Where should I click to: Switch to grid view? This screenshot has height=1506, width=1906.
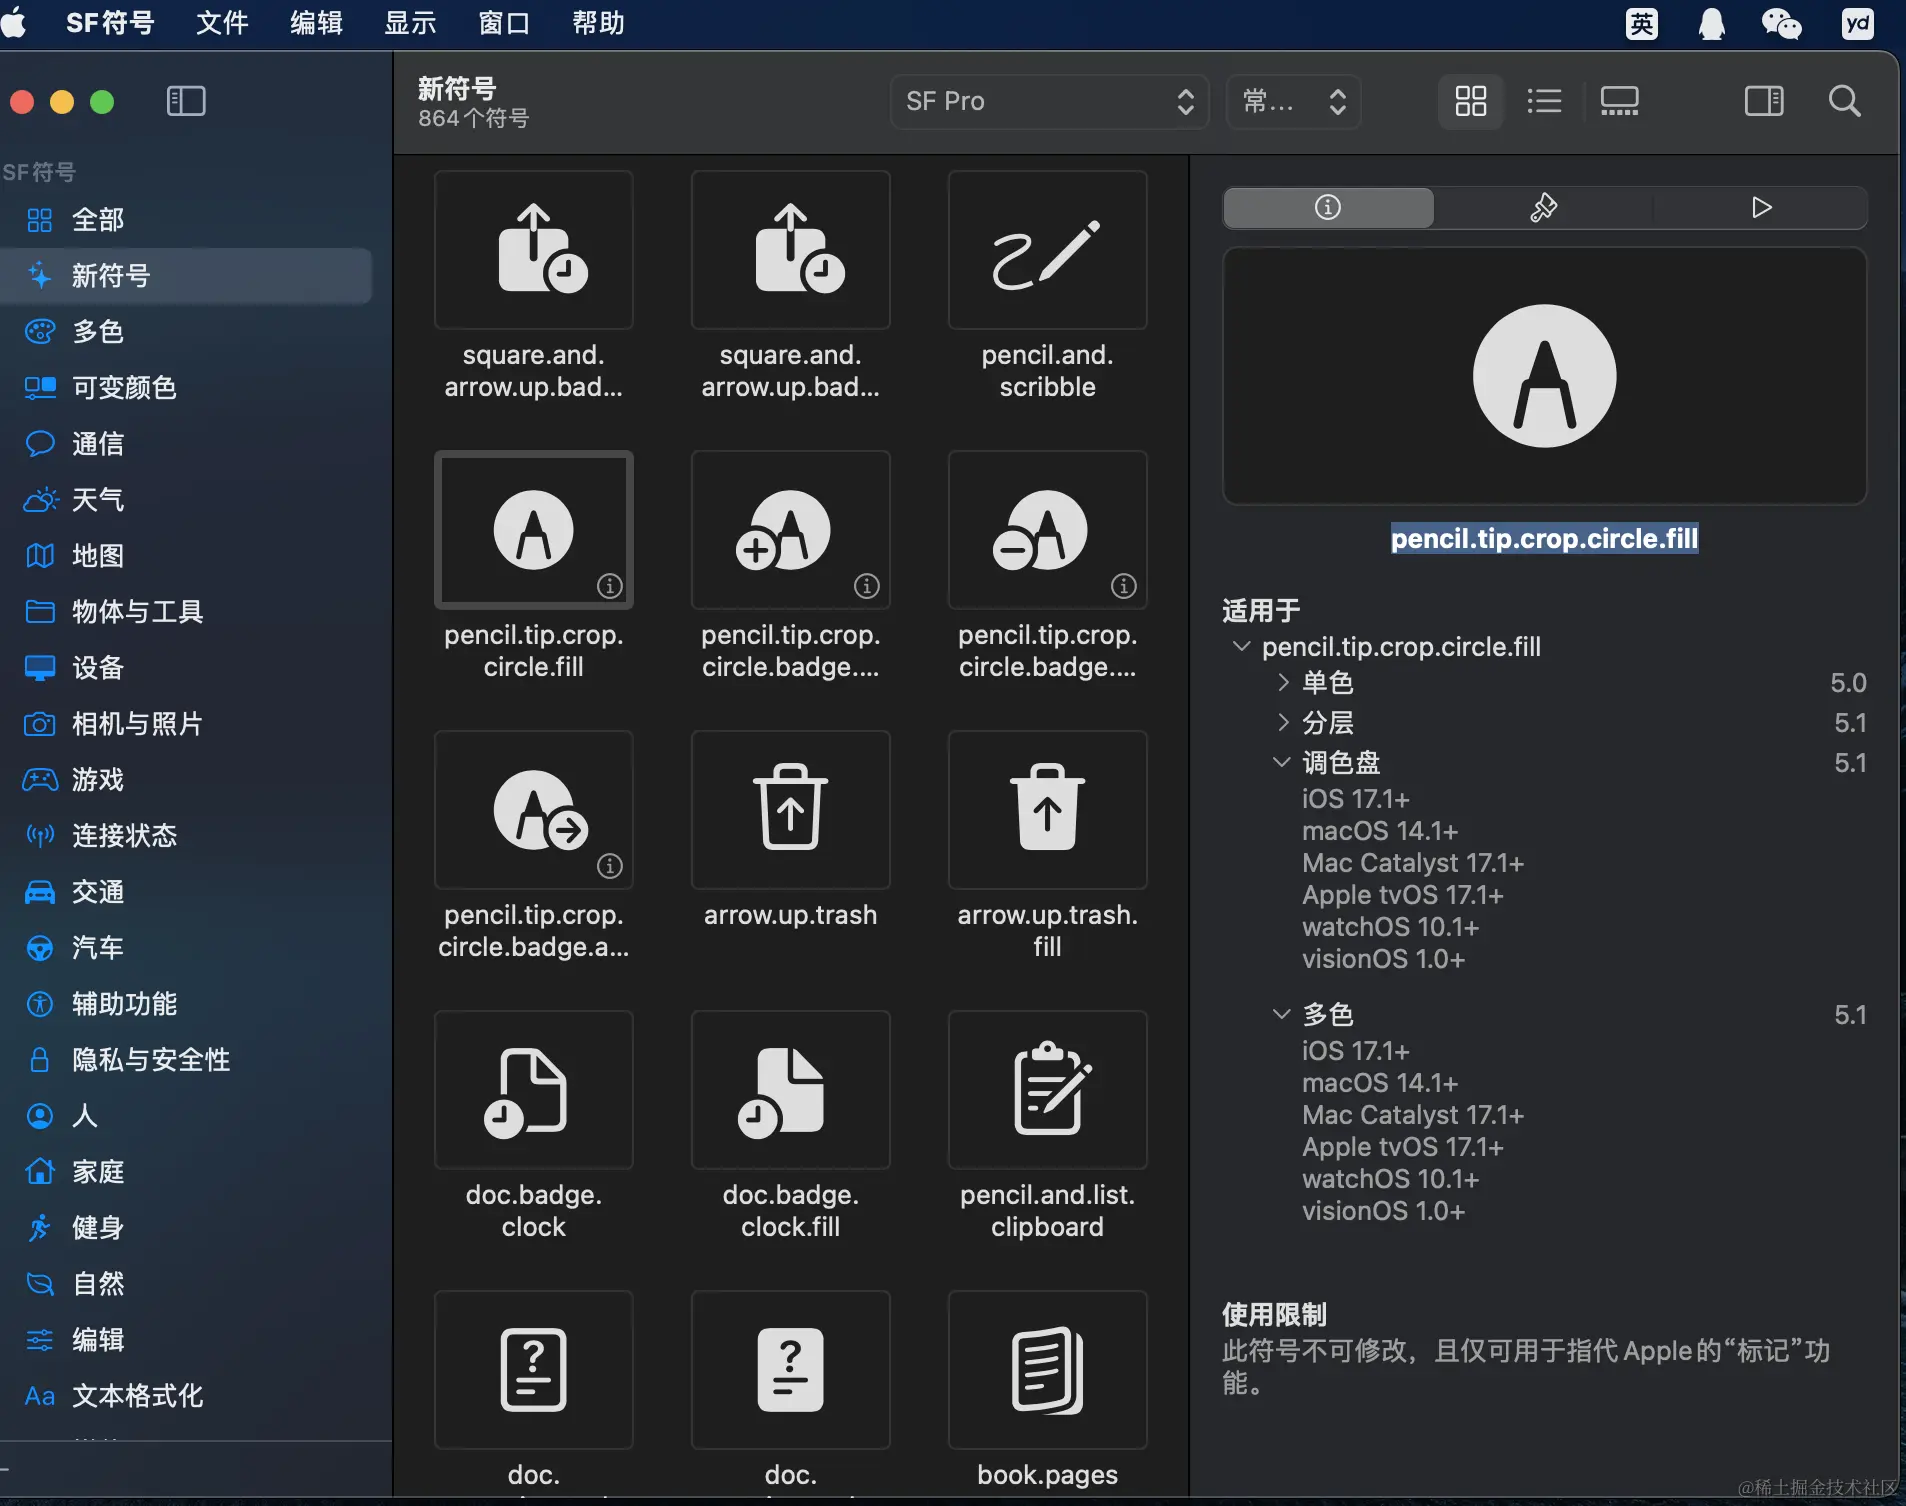(1470, 101)
